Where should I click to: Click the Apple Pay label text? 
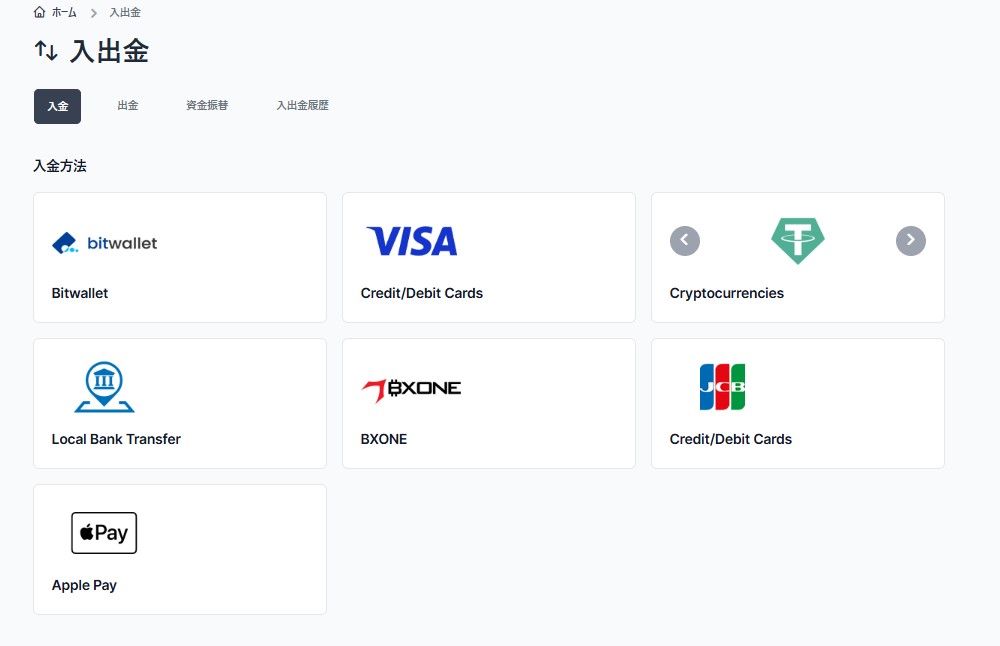pyautogui.click(x=84, y=585)
